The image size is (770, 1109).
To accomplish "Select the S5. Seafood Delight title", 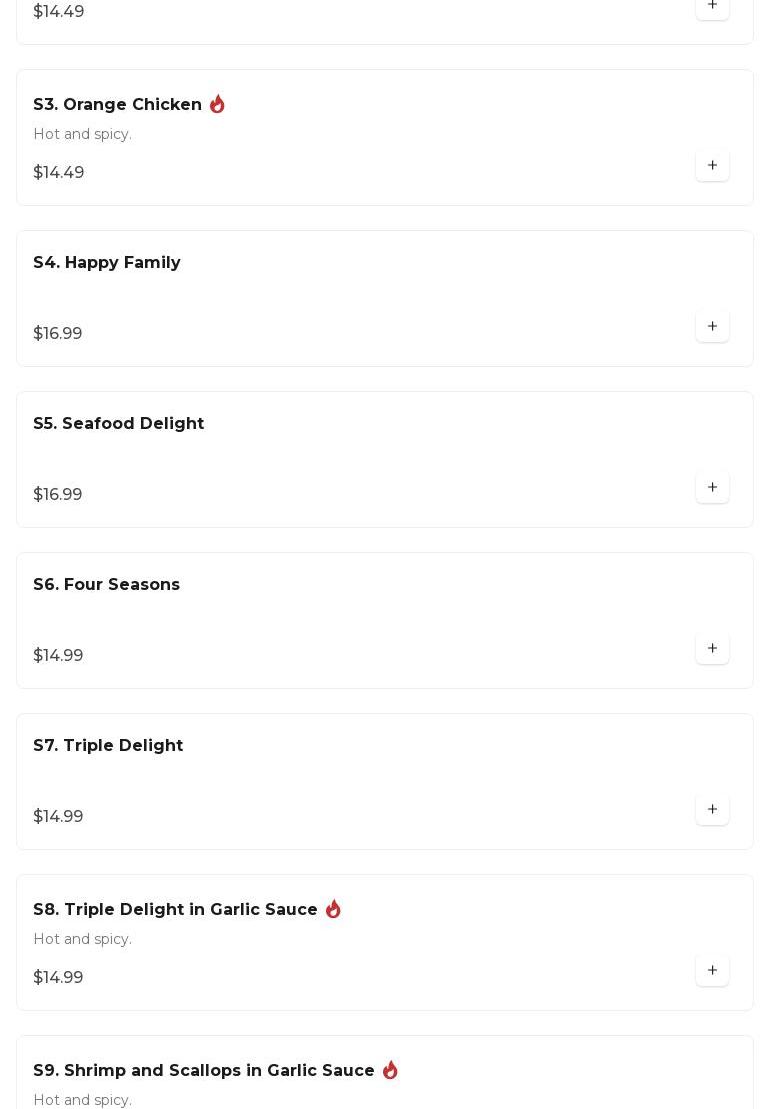I will click(x=118, y=423).
